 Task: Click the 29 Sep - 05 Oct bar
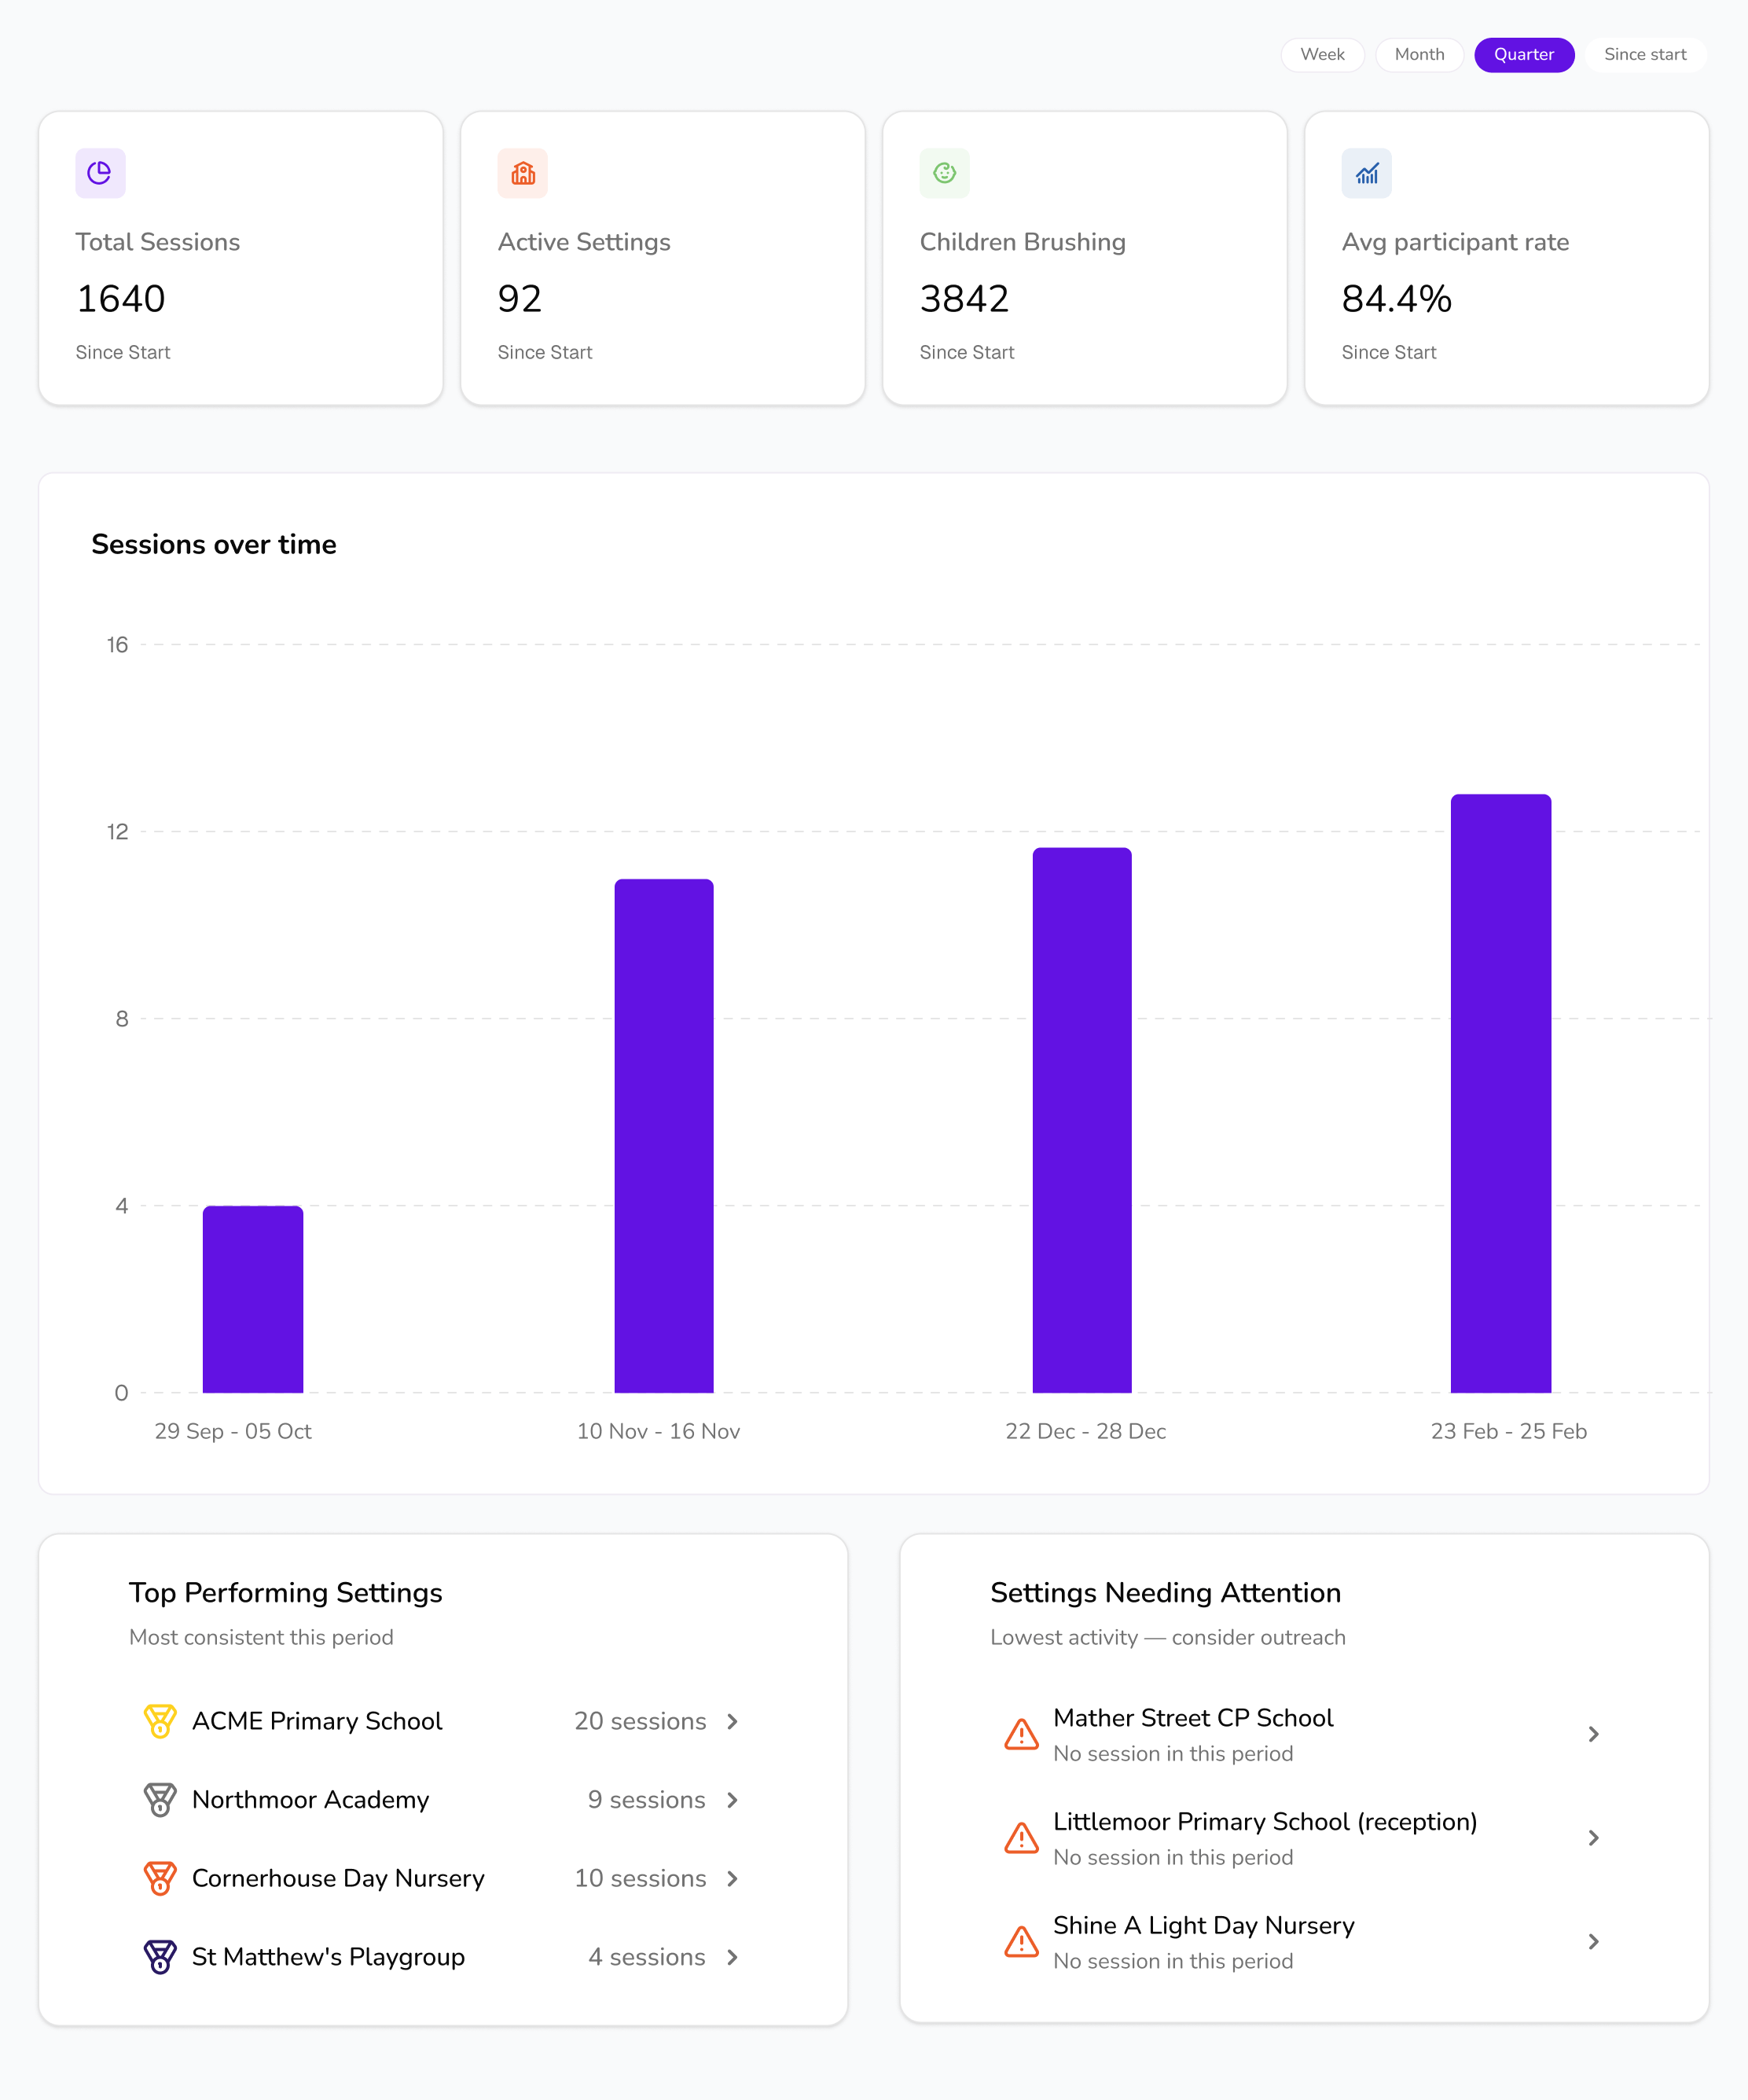253,1299
